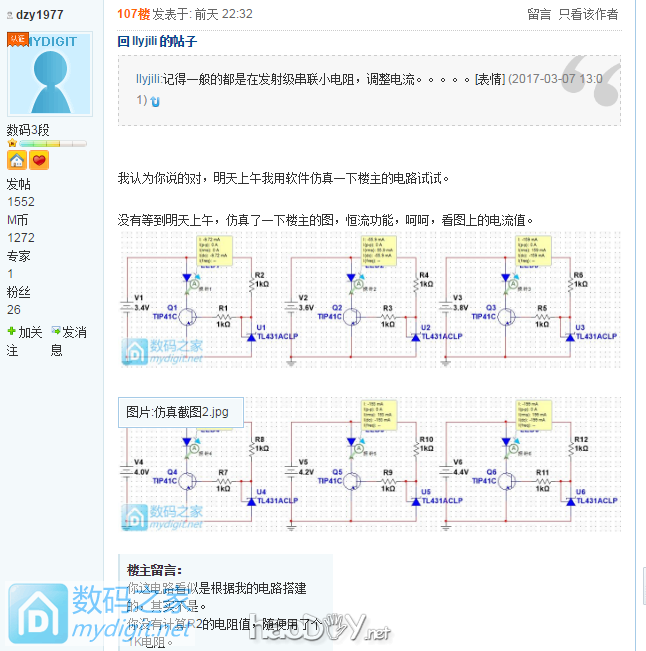646x651 pixels.
Task: Click the orange 认证 verification badge
Action: point(17,38)
